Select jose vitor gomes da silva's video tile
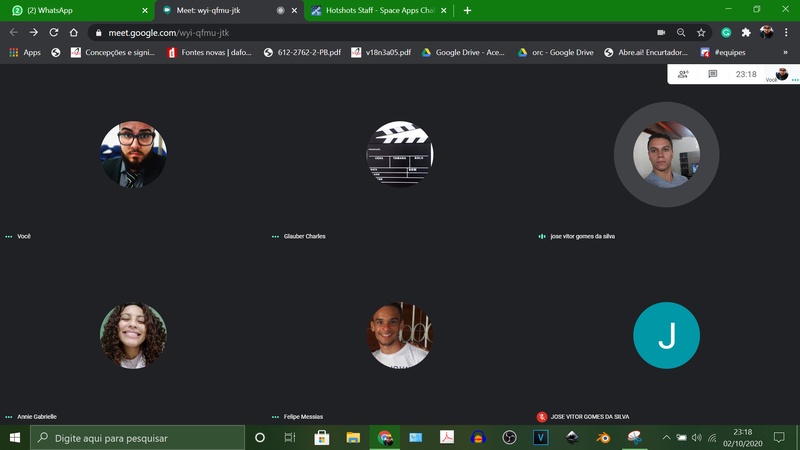Screen dimensions: 800x450 [666, 160]
